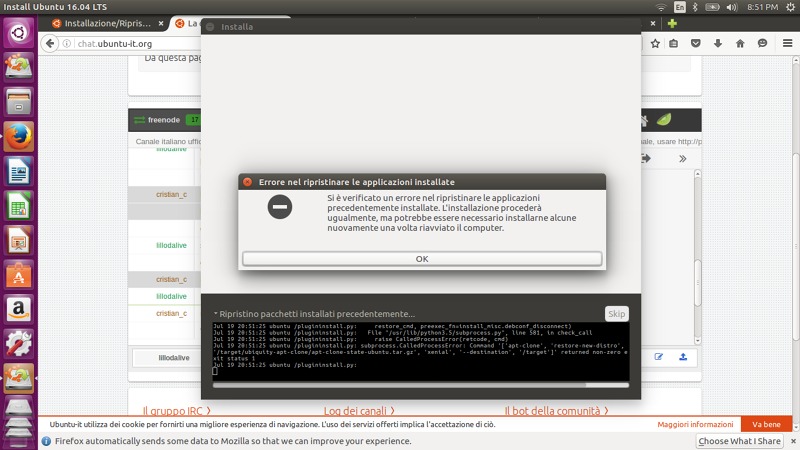Go back in Firefox with the back arrow

point(49,43)
